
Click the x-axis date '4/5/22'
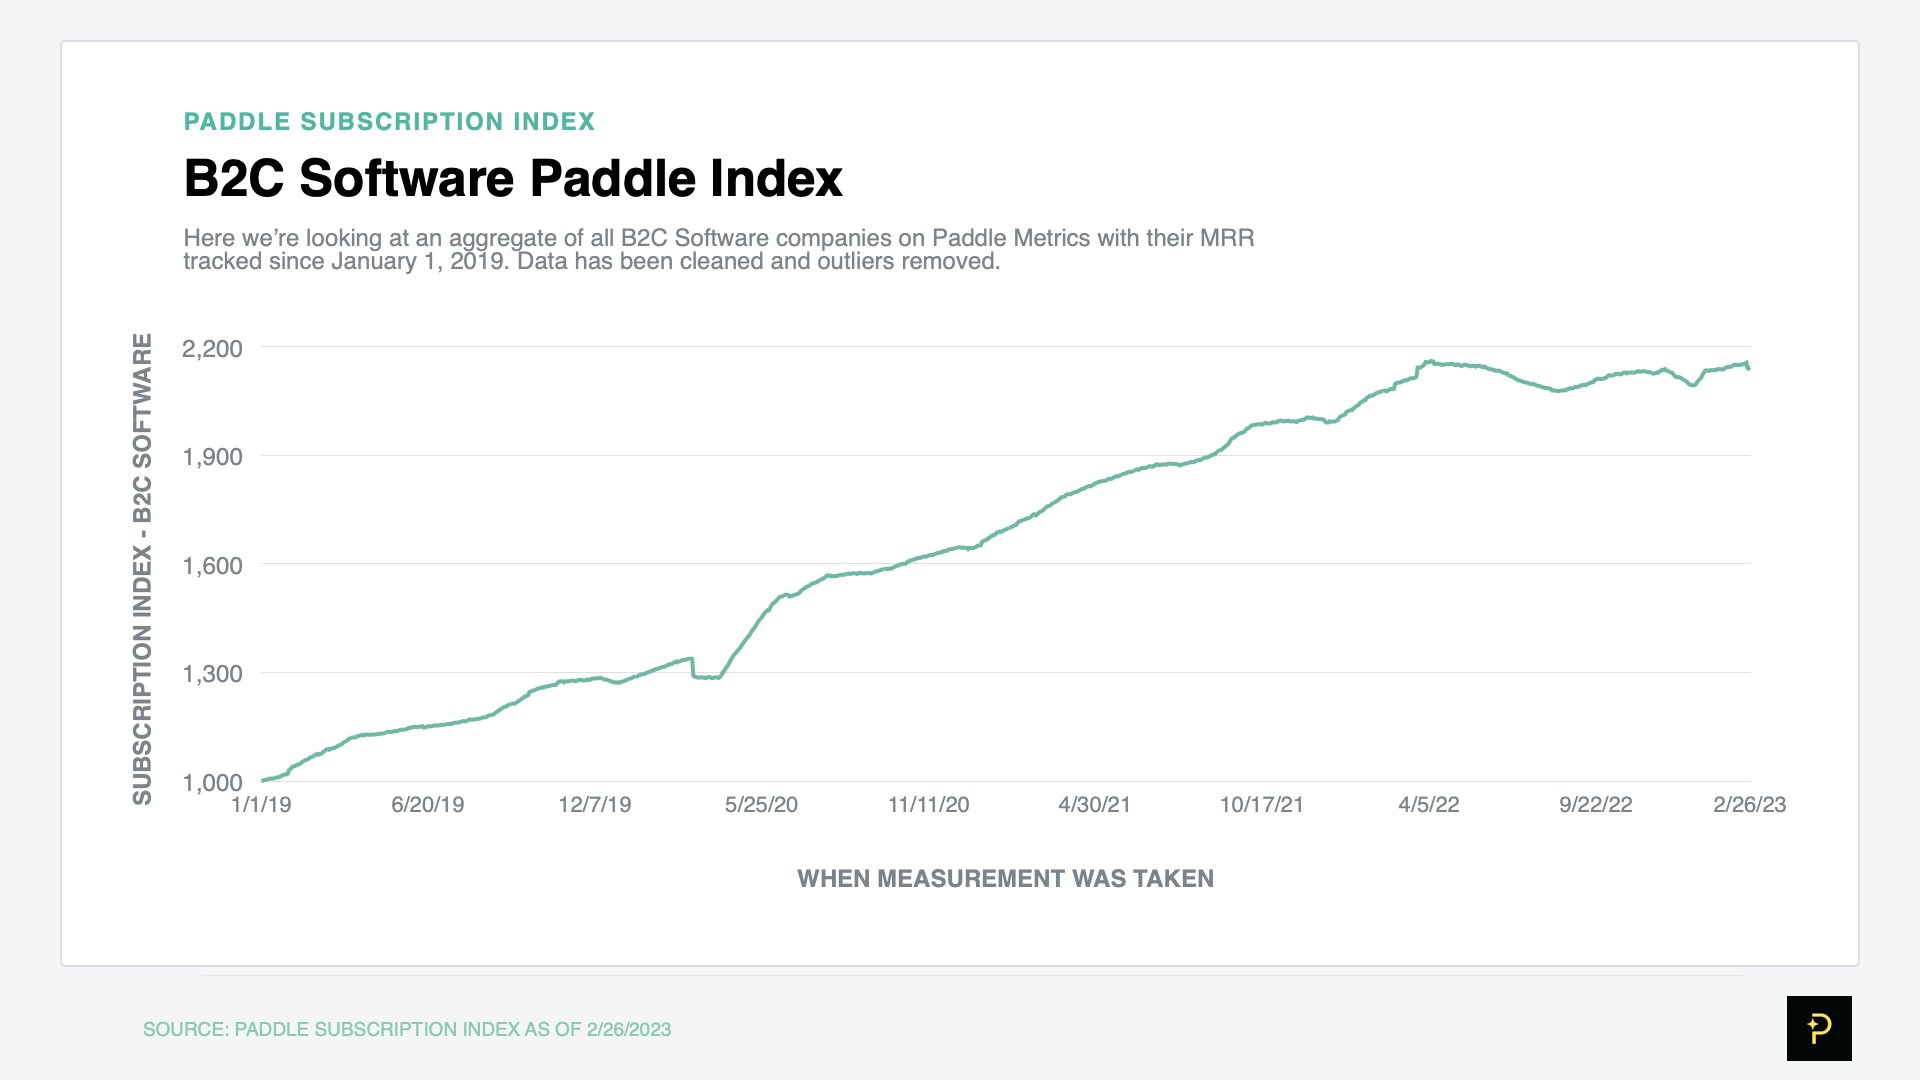(1429, 805)
